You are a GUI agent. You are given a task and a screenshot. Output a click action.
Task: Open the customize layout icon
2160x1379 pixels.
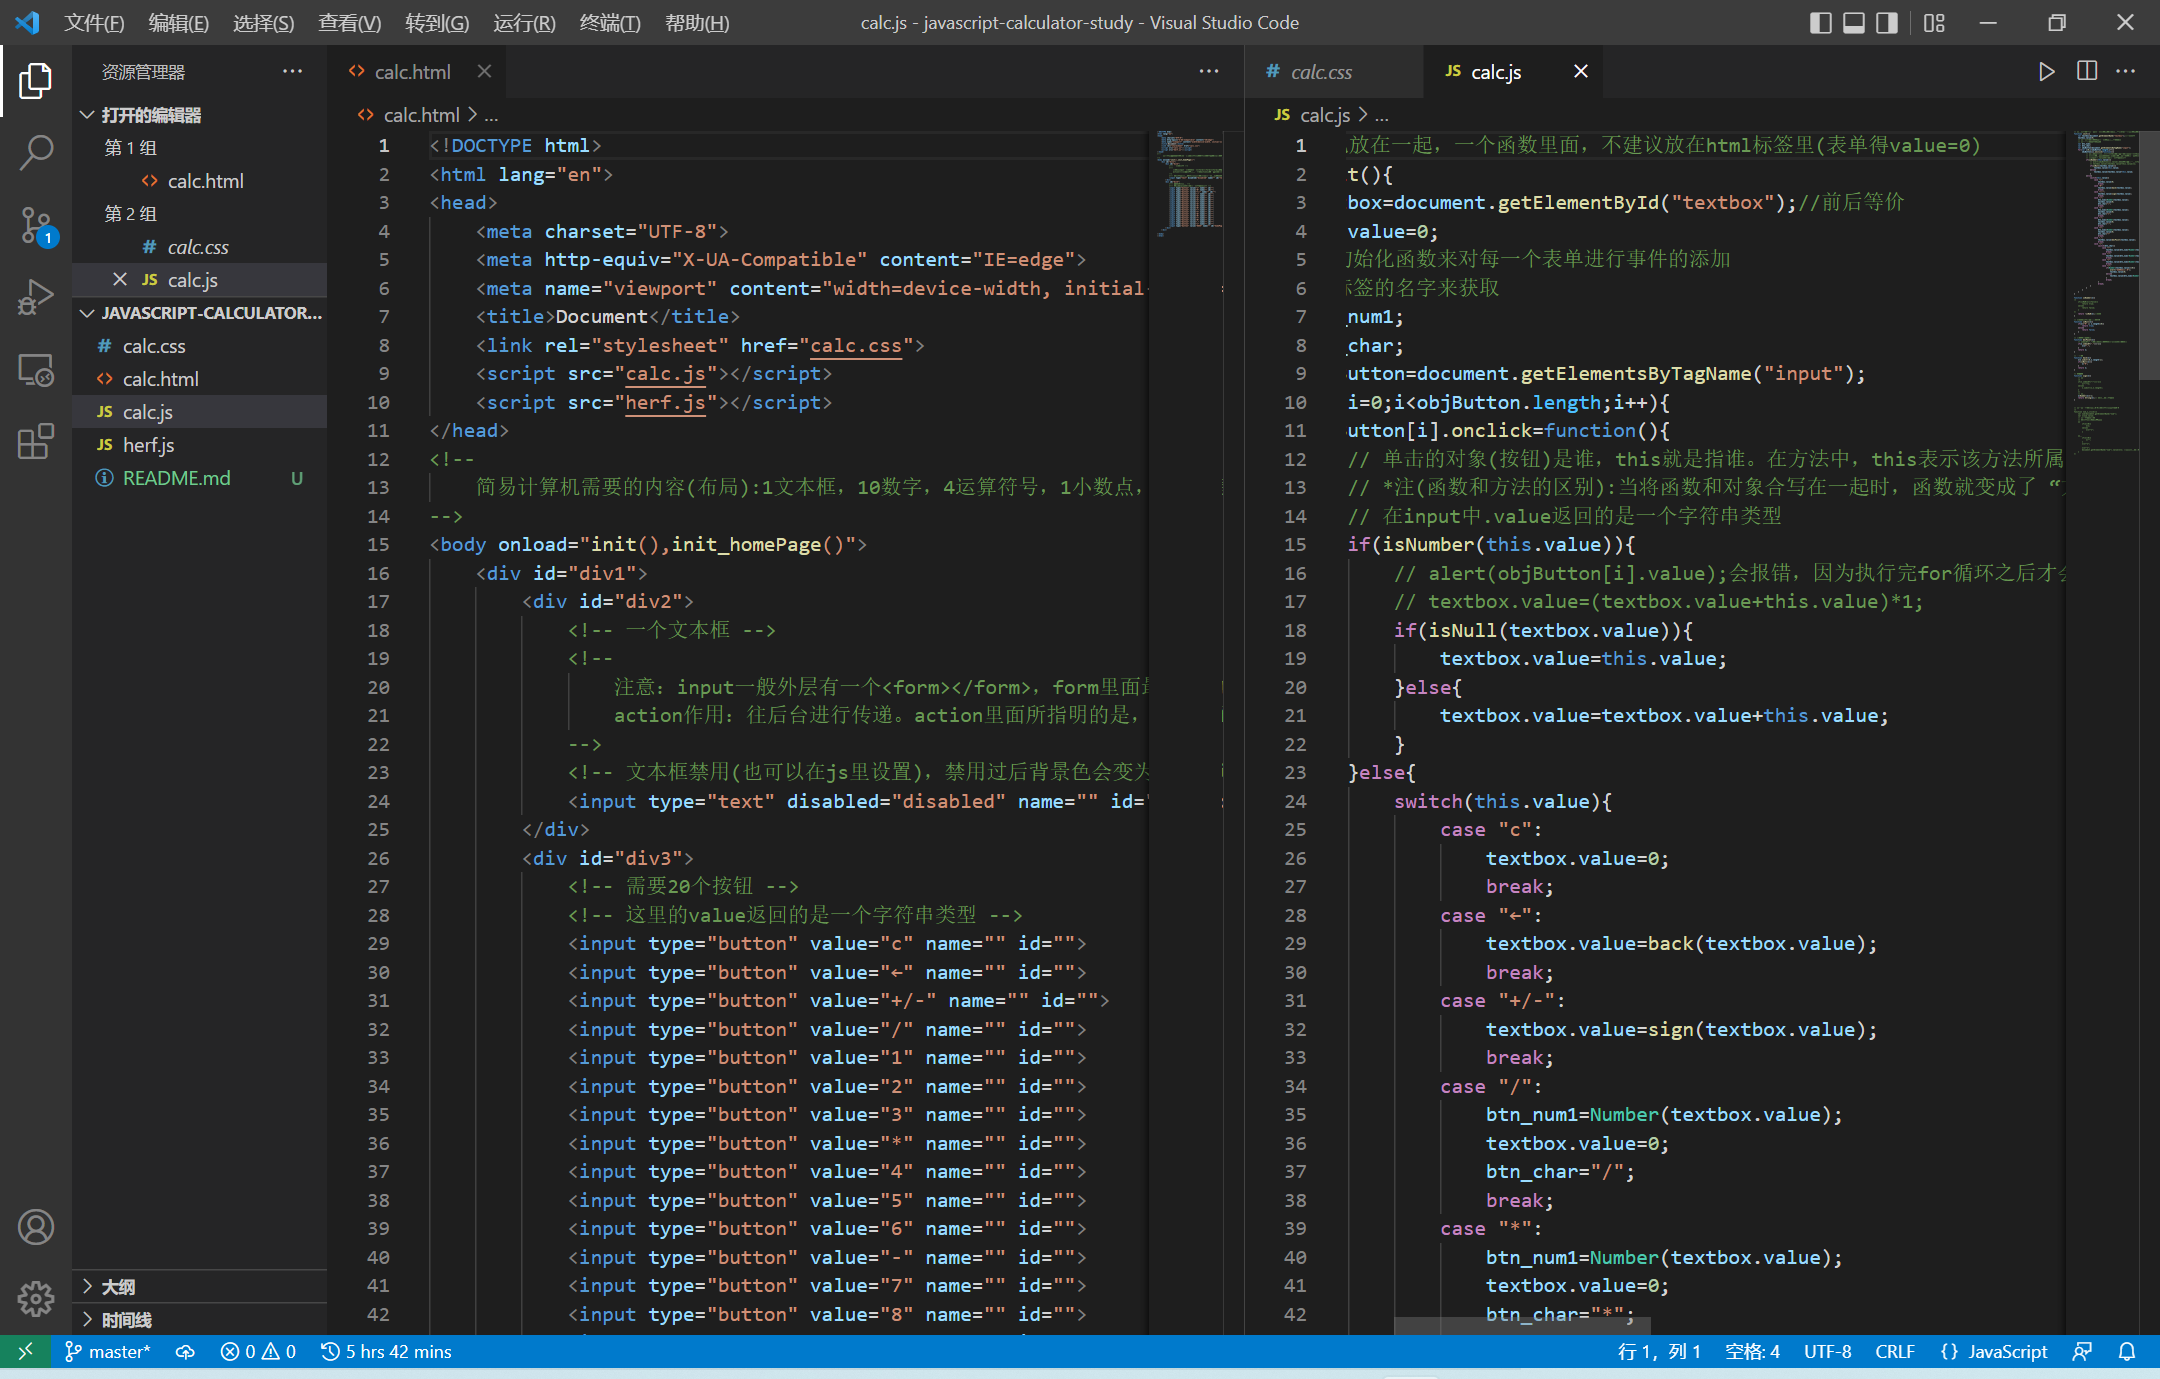[1934, 23]
